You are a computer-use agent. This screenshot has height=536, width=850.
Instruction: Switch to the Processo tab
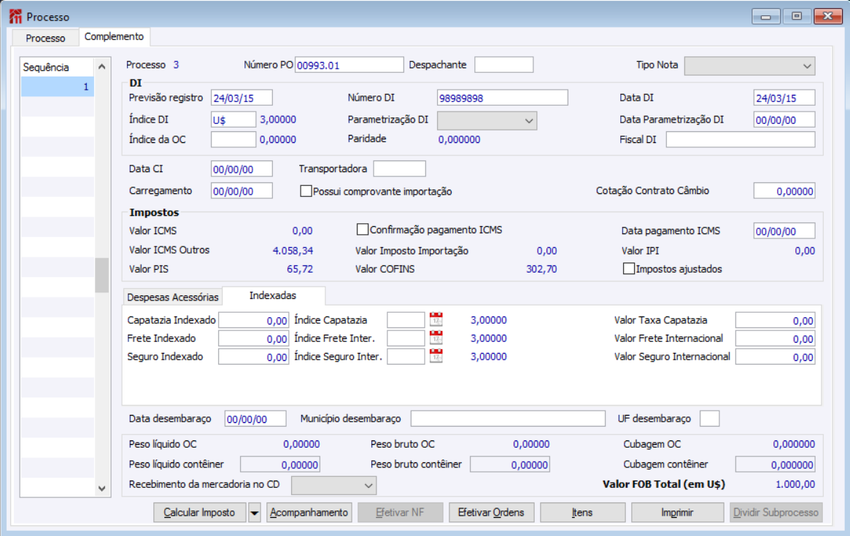(x=46, y=38)
